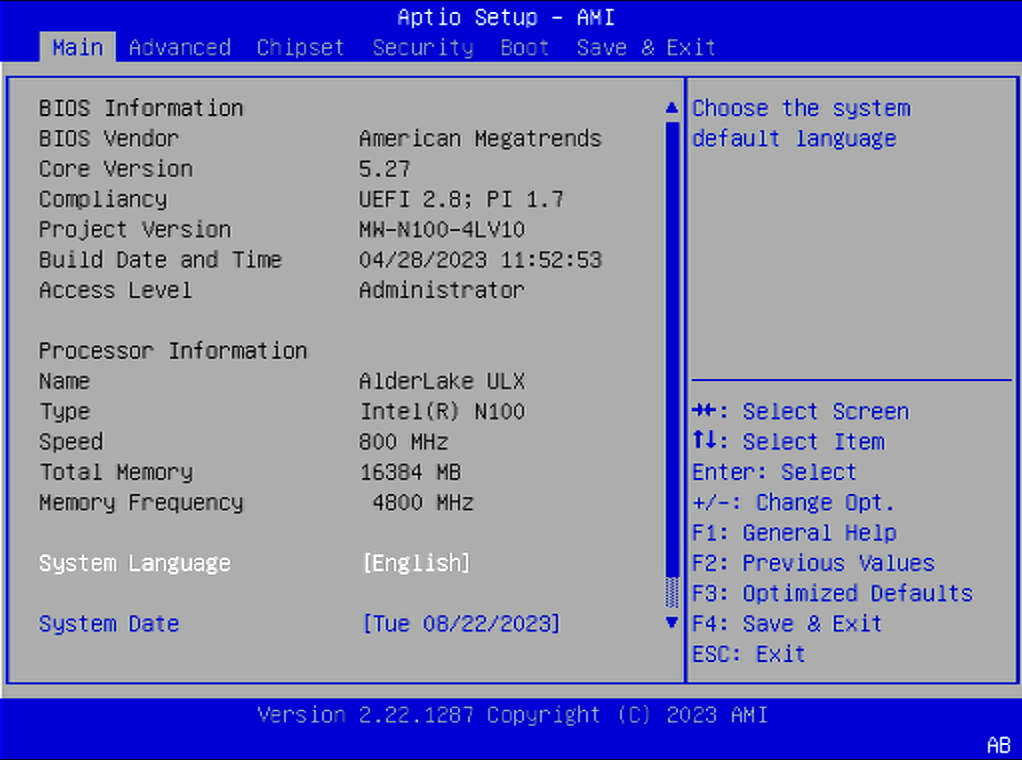Click the AlderLake ULX value

point(442,381)
